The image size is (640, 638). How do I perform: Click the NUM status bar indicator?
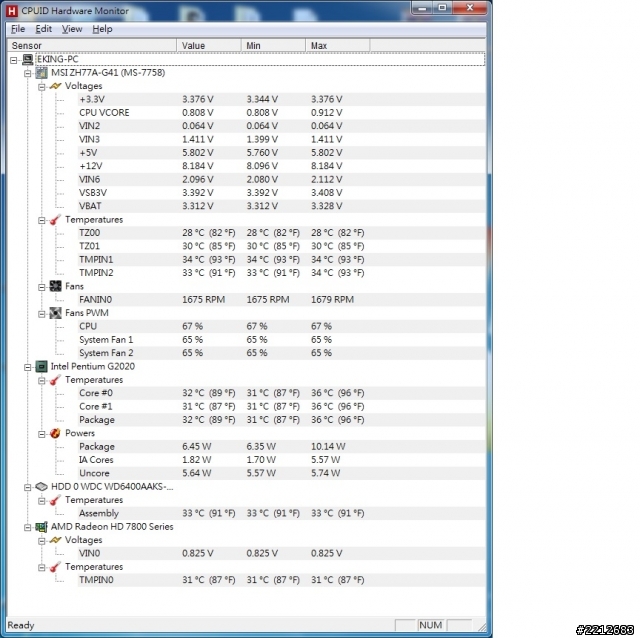[x=431, y=625]
